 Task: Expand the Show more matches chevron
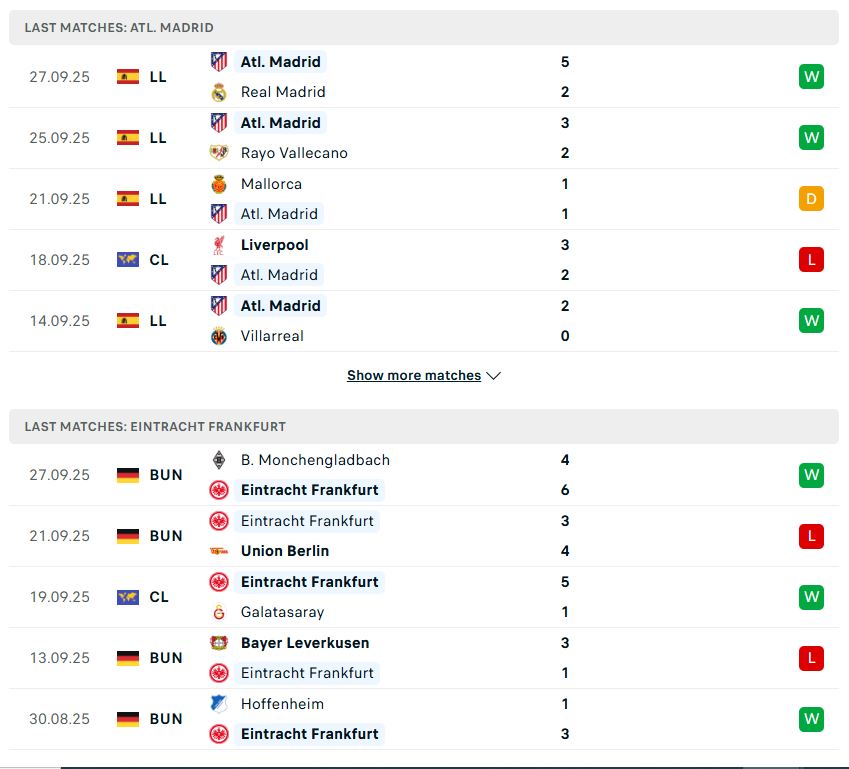pyautogui.click(x=493, y=376)
